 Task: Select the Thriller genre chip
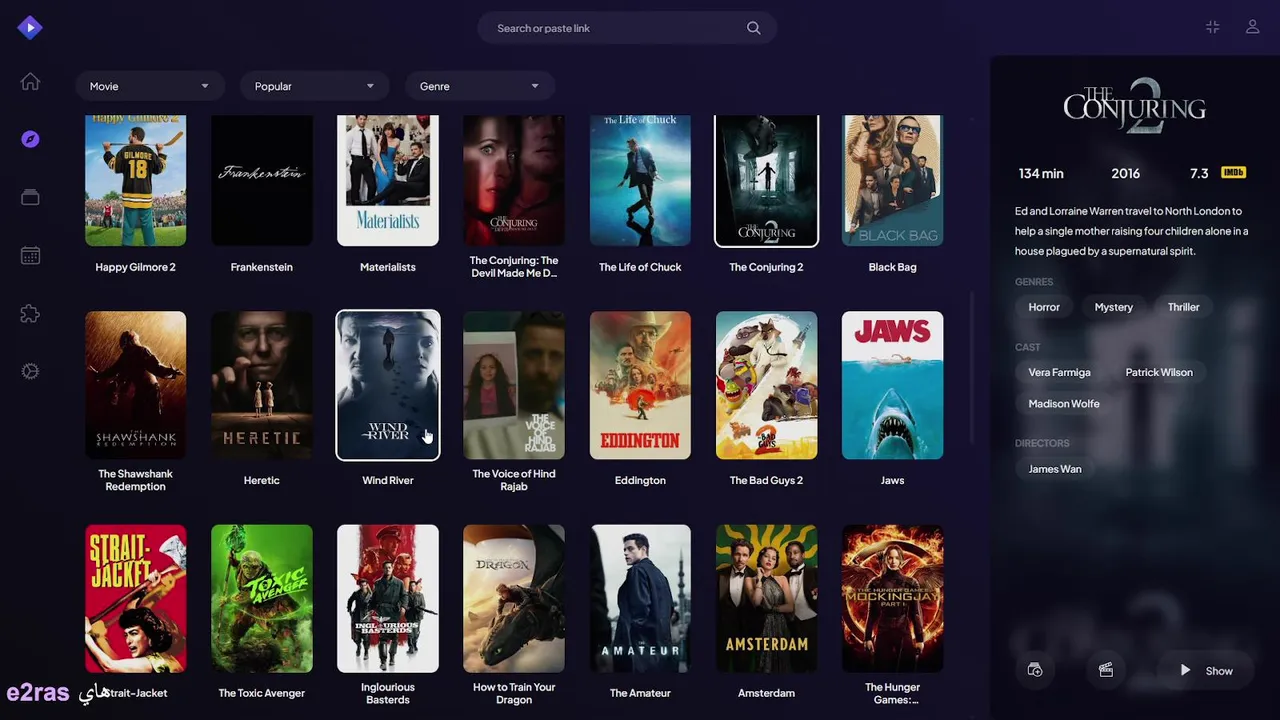pos(1183,307)
